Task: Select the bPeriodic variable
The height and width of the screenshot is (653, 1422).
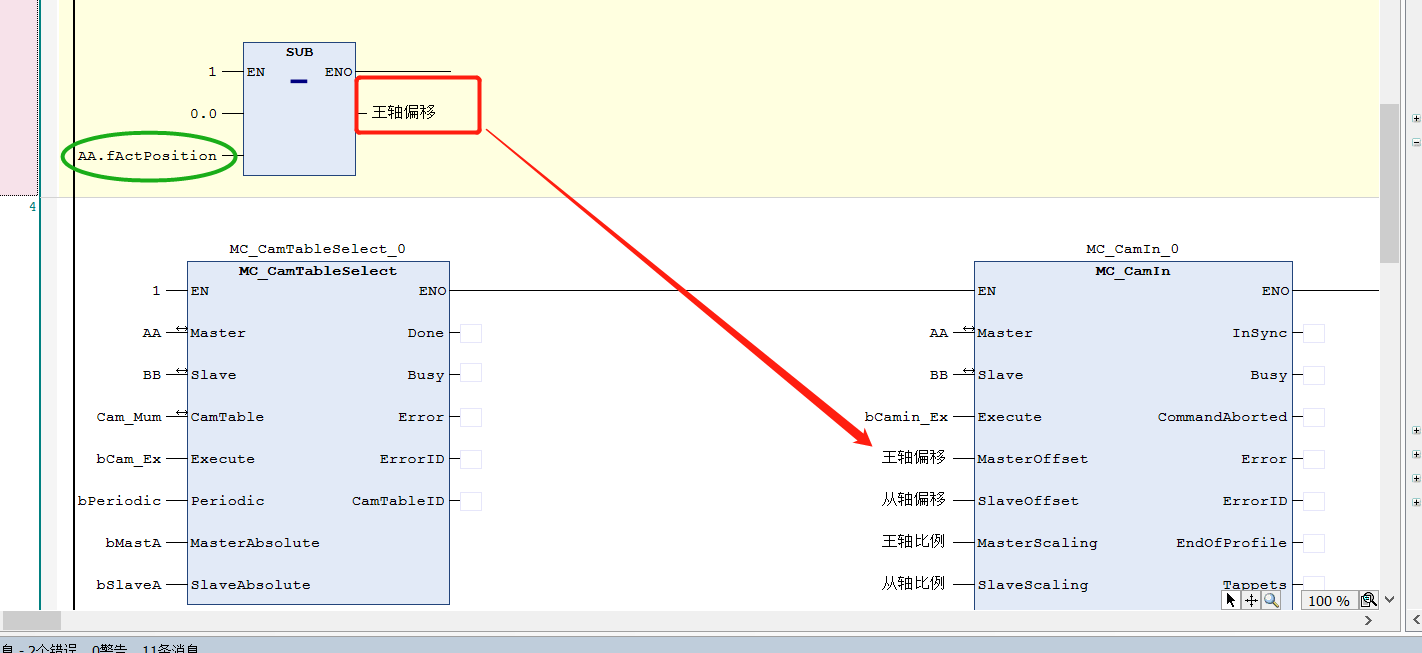Action: pyautogui.click(x=120, y=501)
